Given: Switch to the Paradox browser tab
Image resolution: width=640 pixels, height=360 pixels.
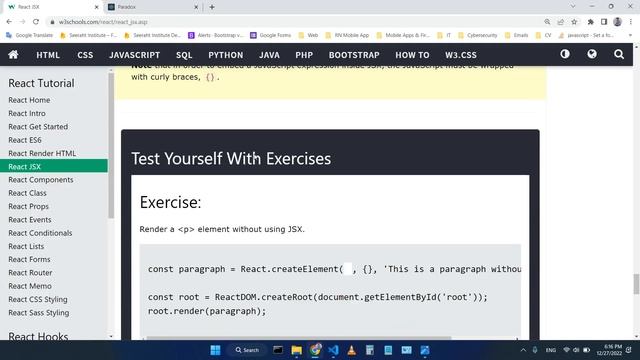Looking at the screenshot, I should 153,7.
